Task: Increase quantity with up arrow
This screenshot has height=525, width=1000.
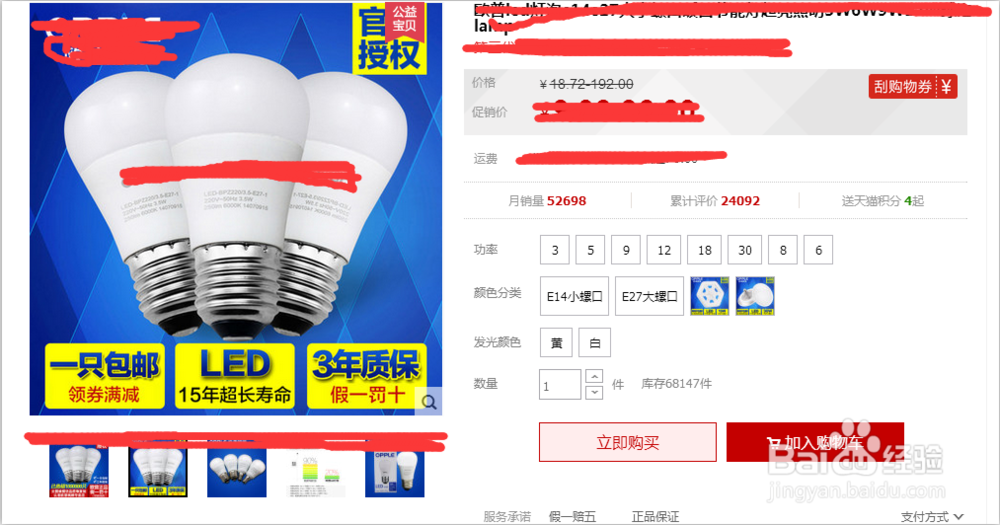Action: (x=594, y=376)
